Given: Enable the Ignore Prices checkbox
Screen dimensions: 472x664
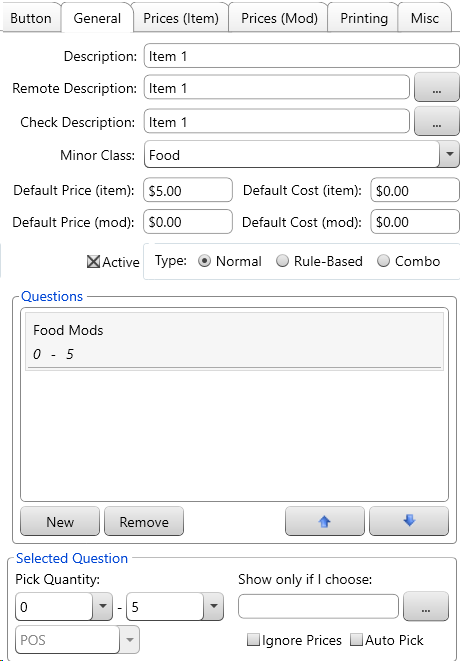Looking at the screenshot, I should (253, 639).
